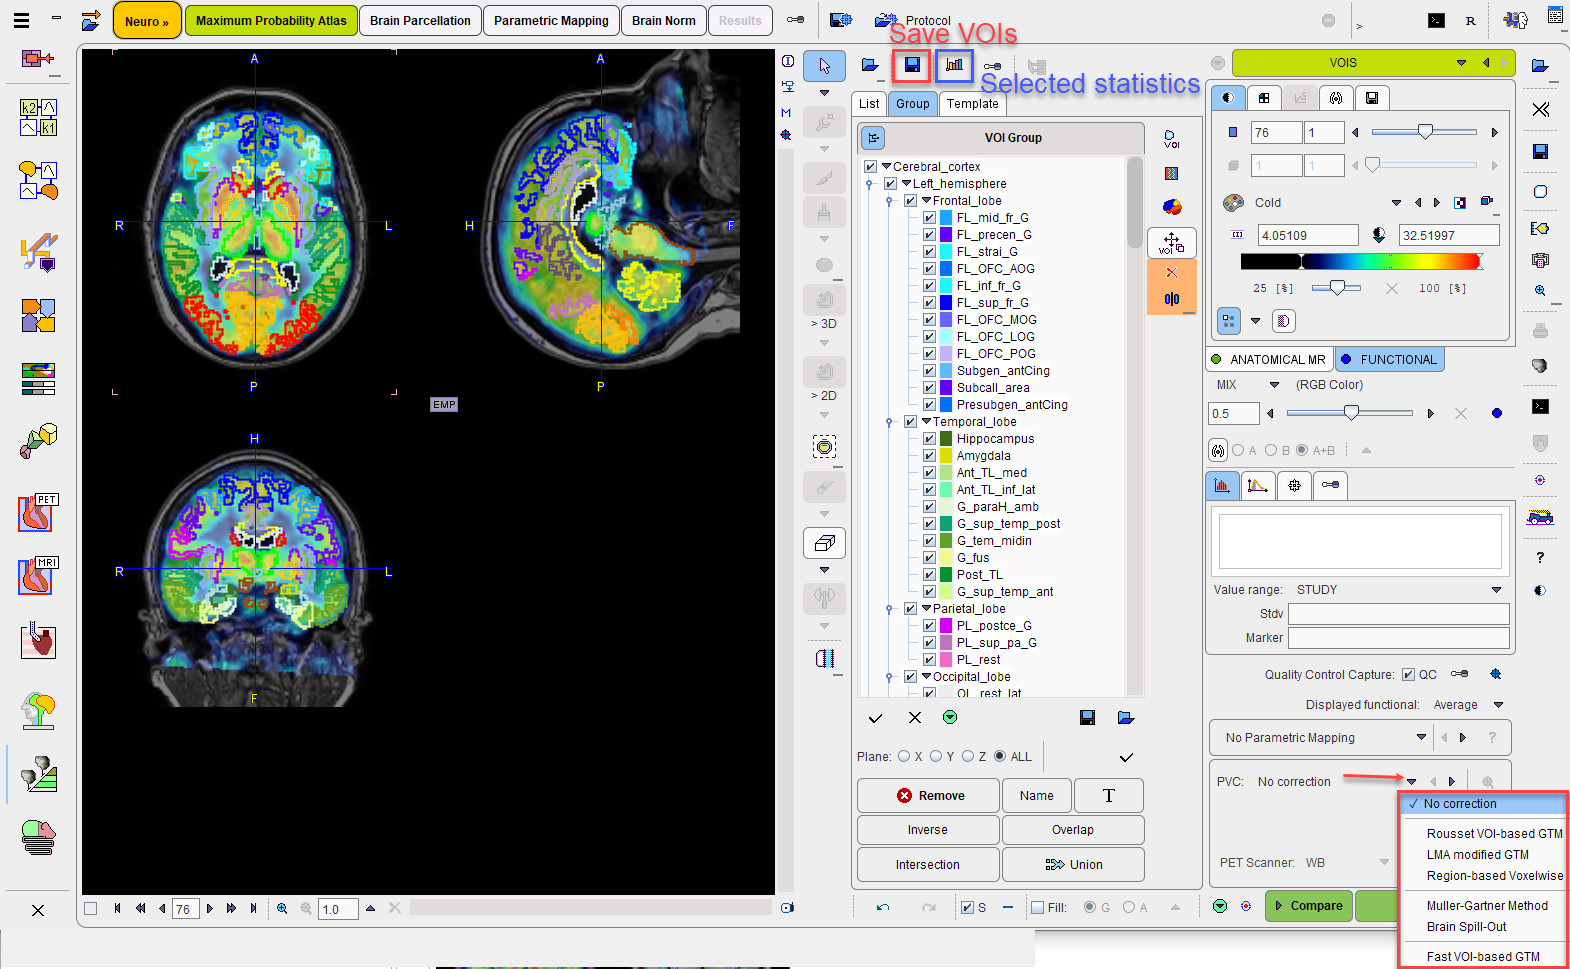Click the PET heart module sidebar icon
This screenshot has height=969, width=1570.
click(39, 512)
